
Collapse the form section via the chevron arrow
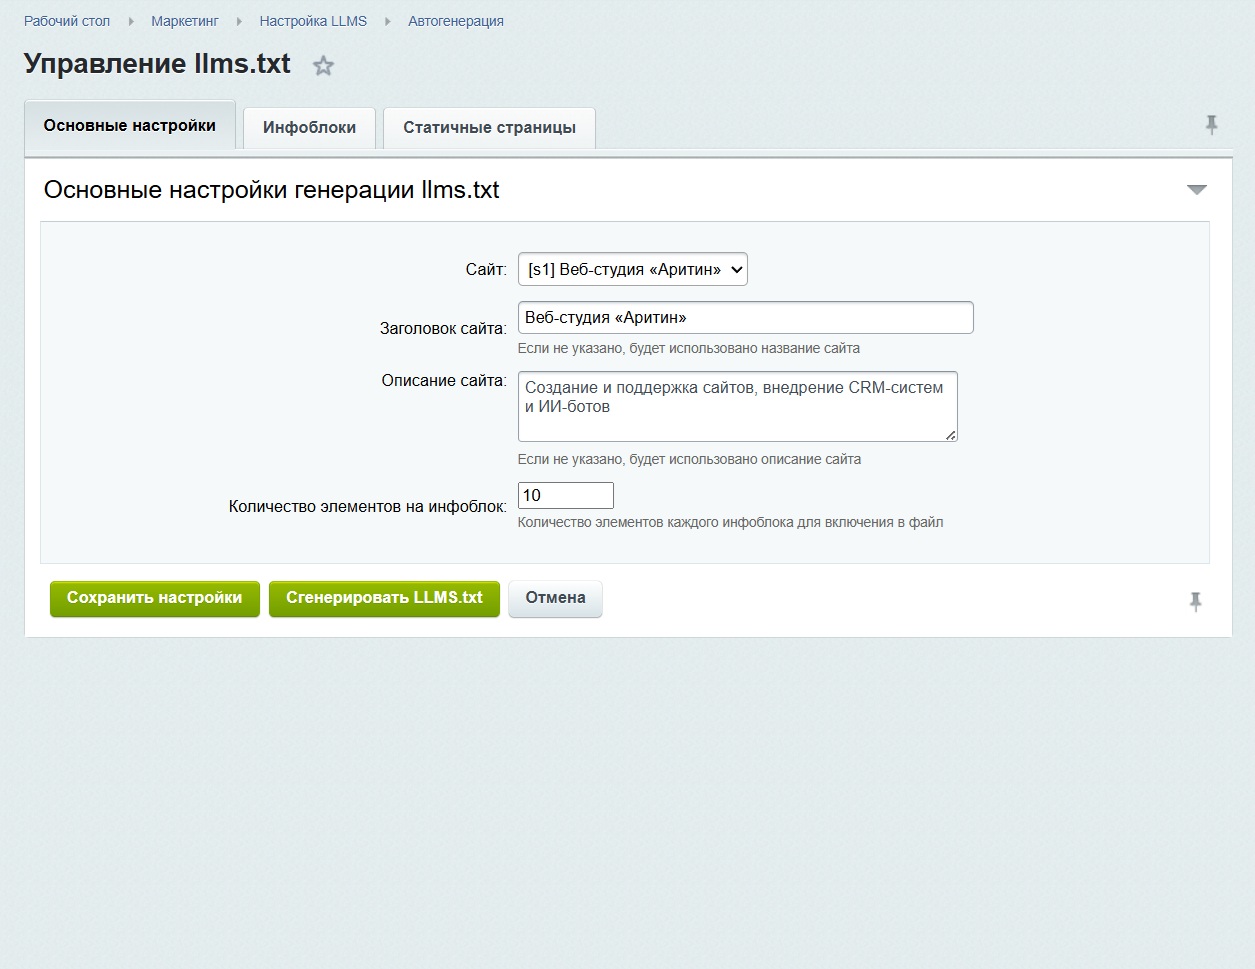coord(1196,188)
